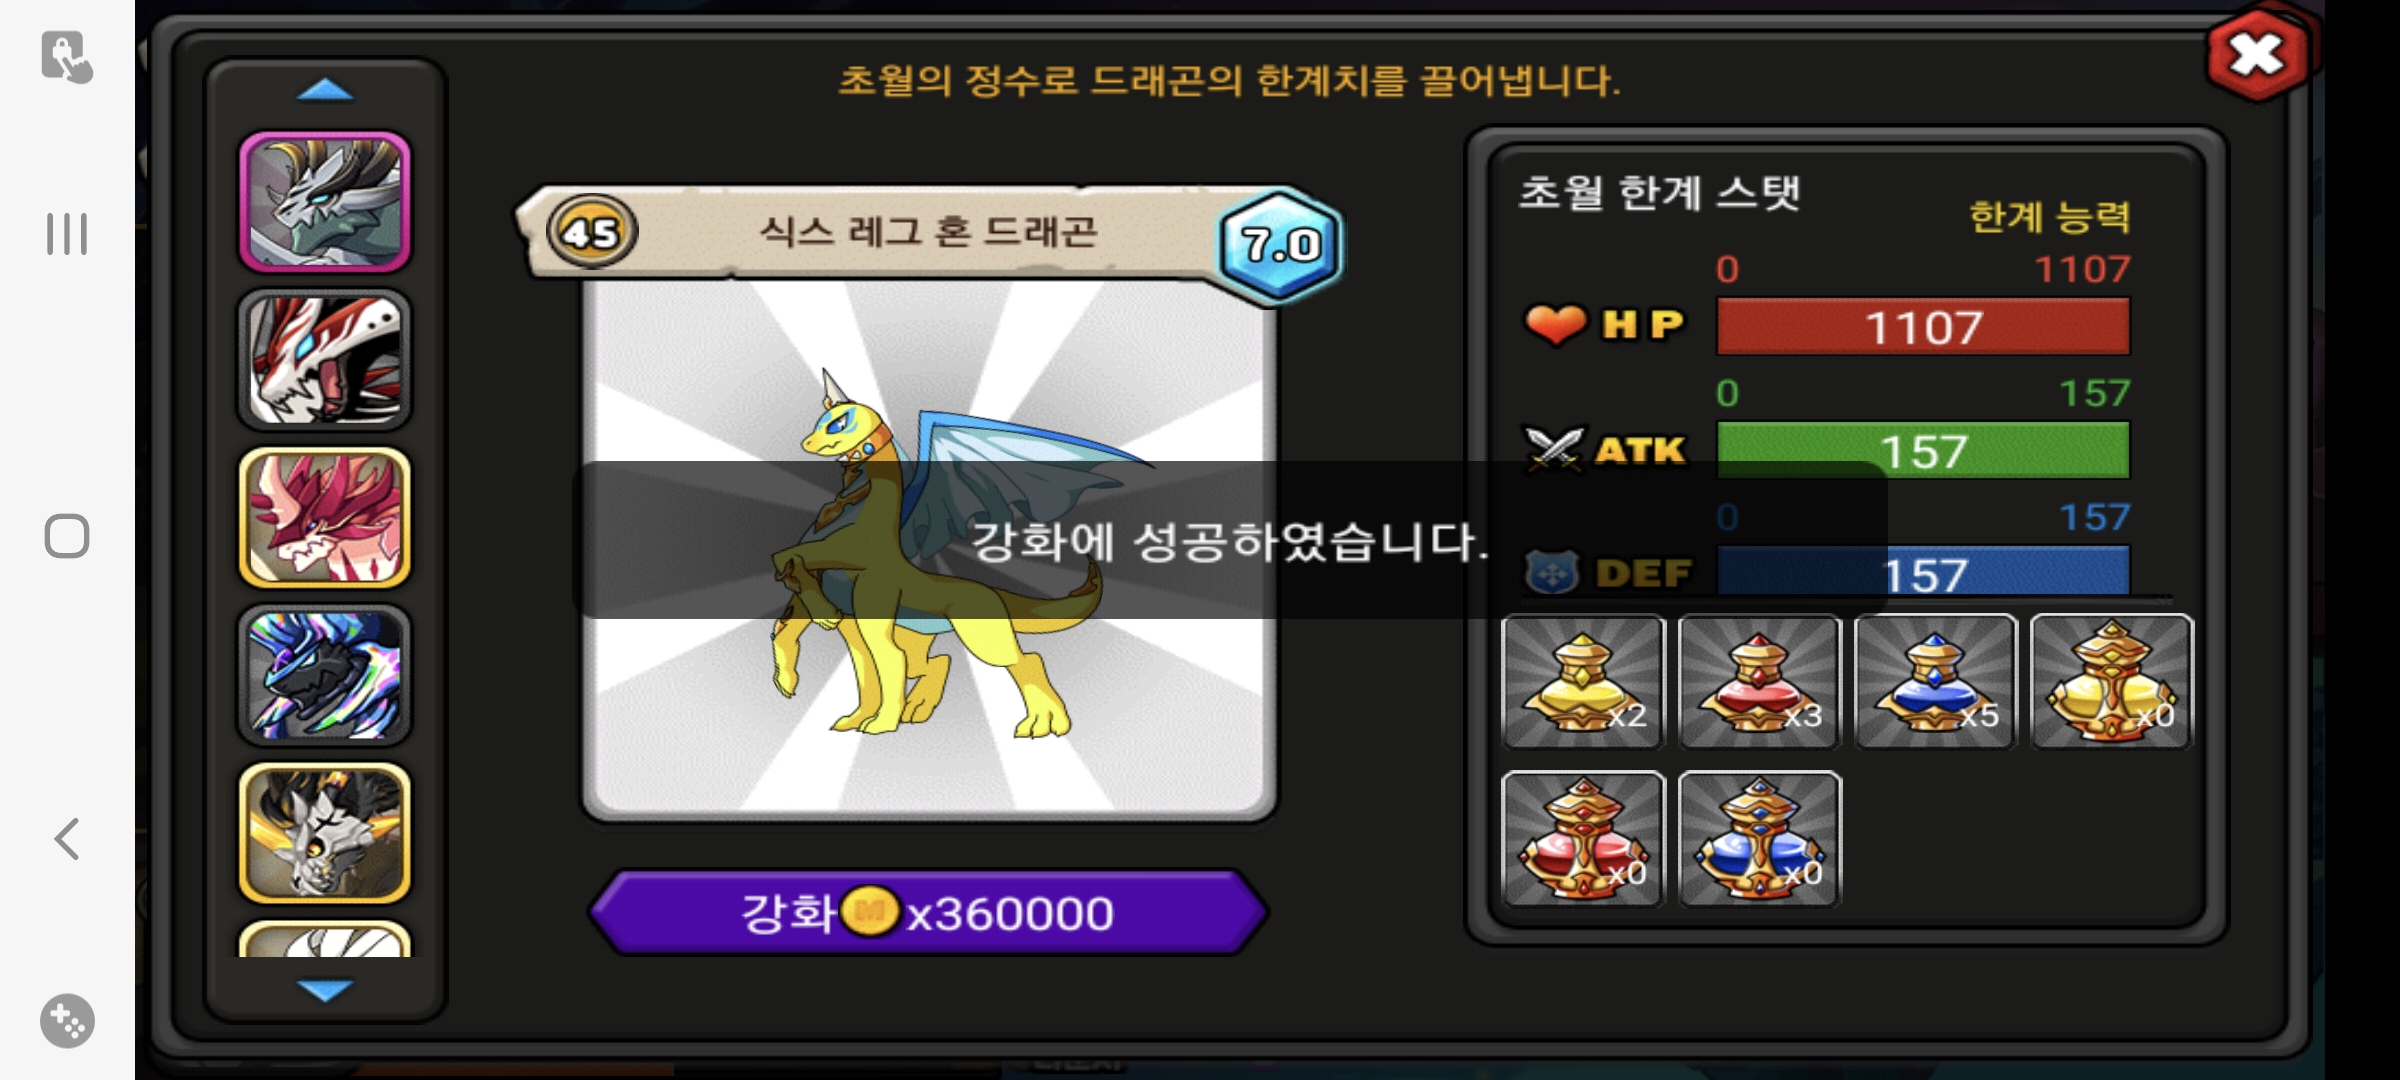
Task: Tap the red essence potion x3
Action: pyautogui.click(x=1759, y=681)
